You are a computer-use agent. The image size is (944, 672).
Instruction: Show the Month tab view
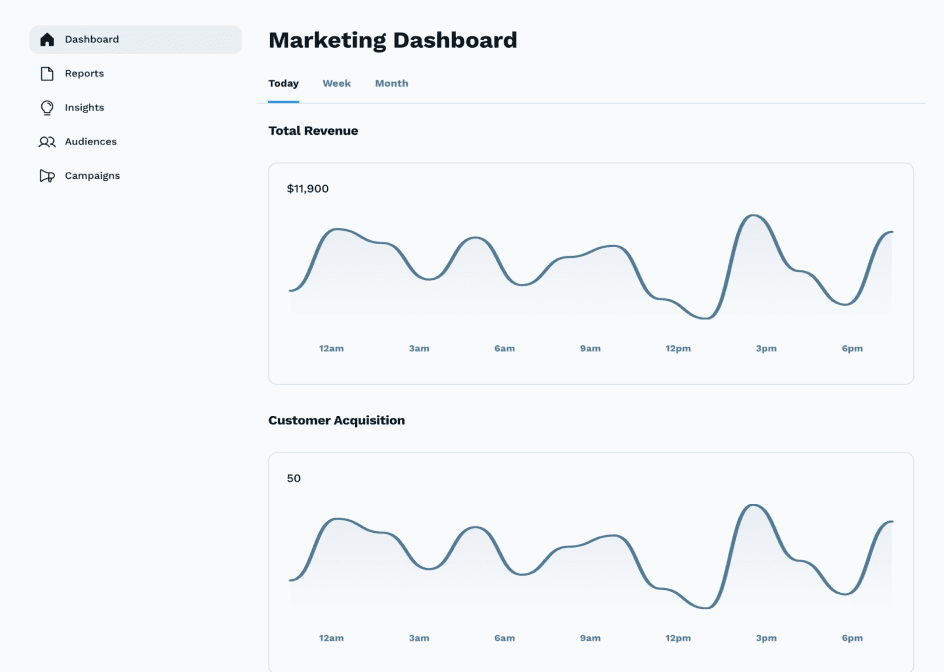(391, 84)
